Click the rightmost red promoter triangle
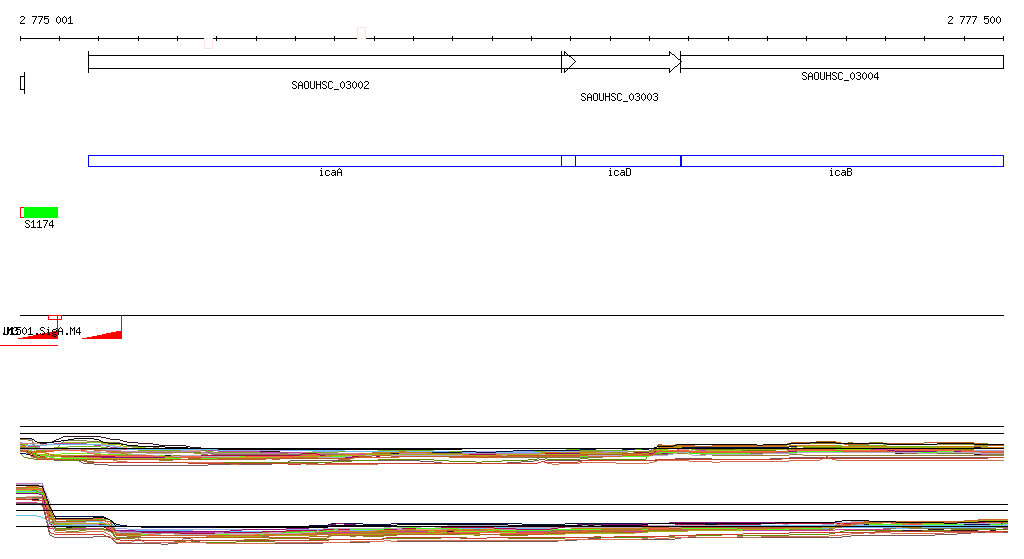 tap(108, 333)
